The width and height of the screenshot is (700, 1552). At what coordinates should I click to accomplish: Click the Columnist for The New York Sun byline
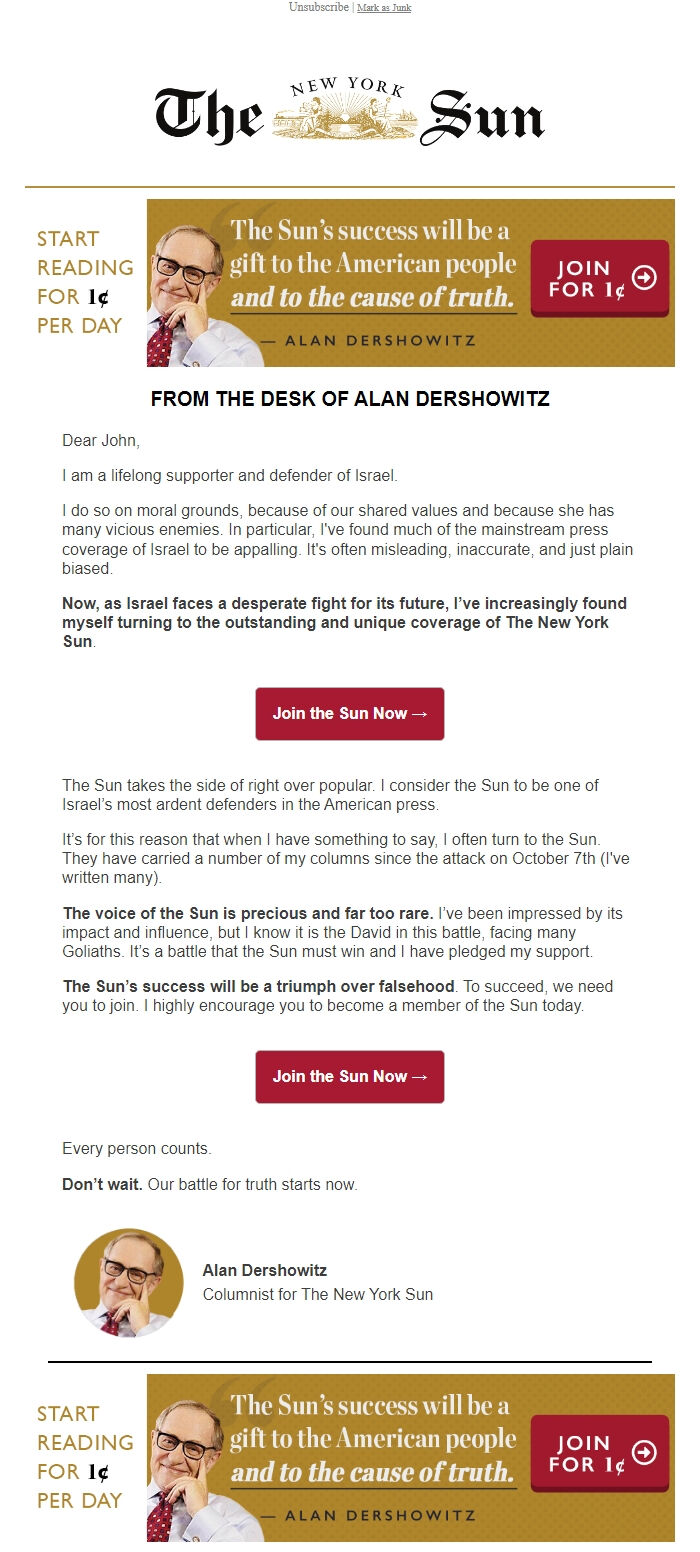(x=317, y=1294)
